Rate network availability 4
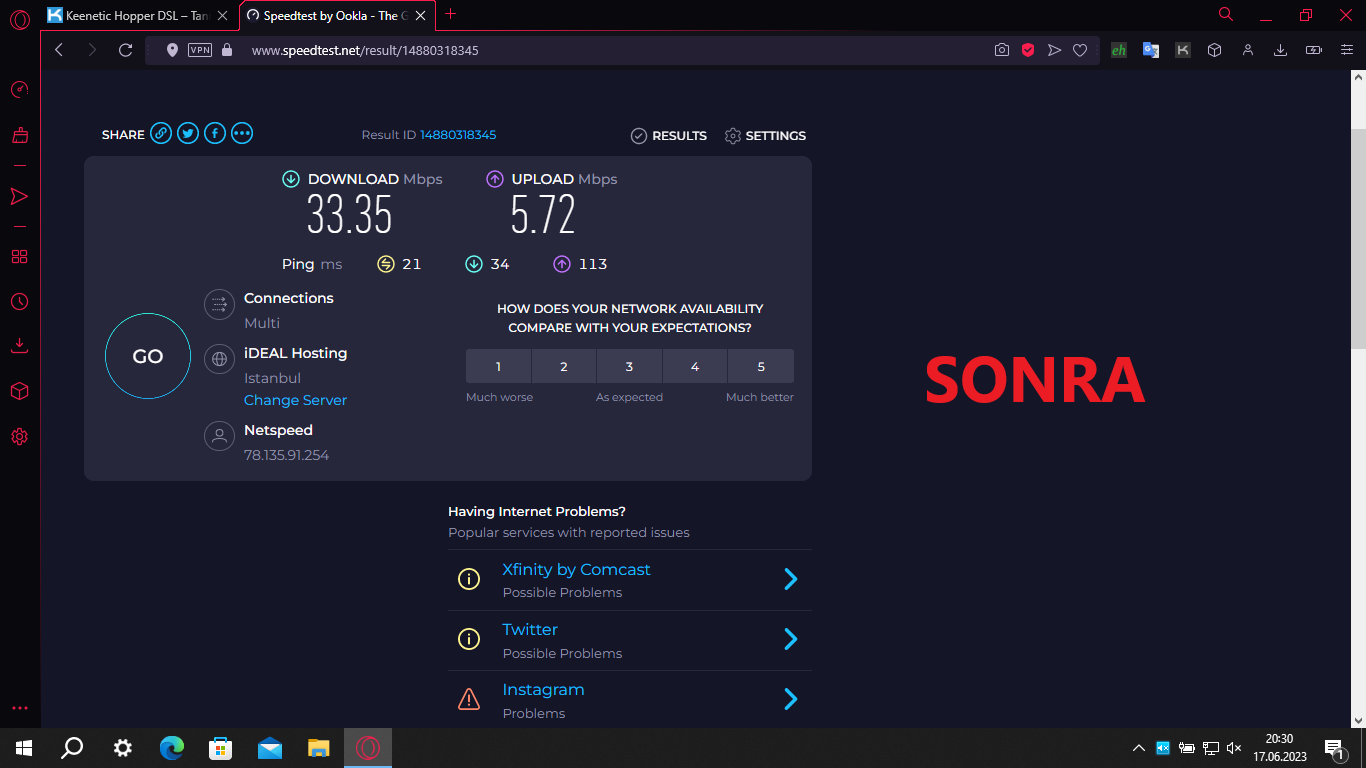Screen dimensions: 1366x768 point(695,366)
